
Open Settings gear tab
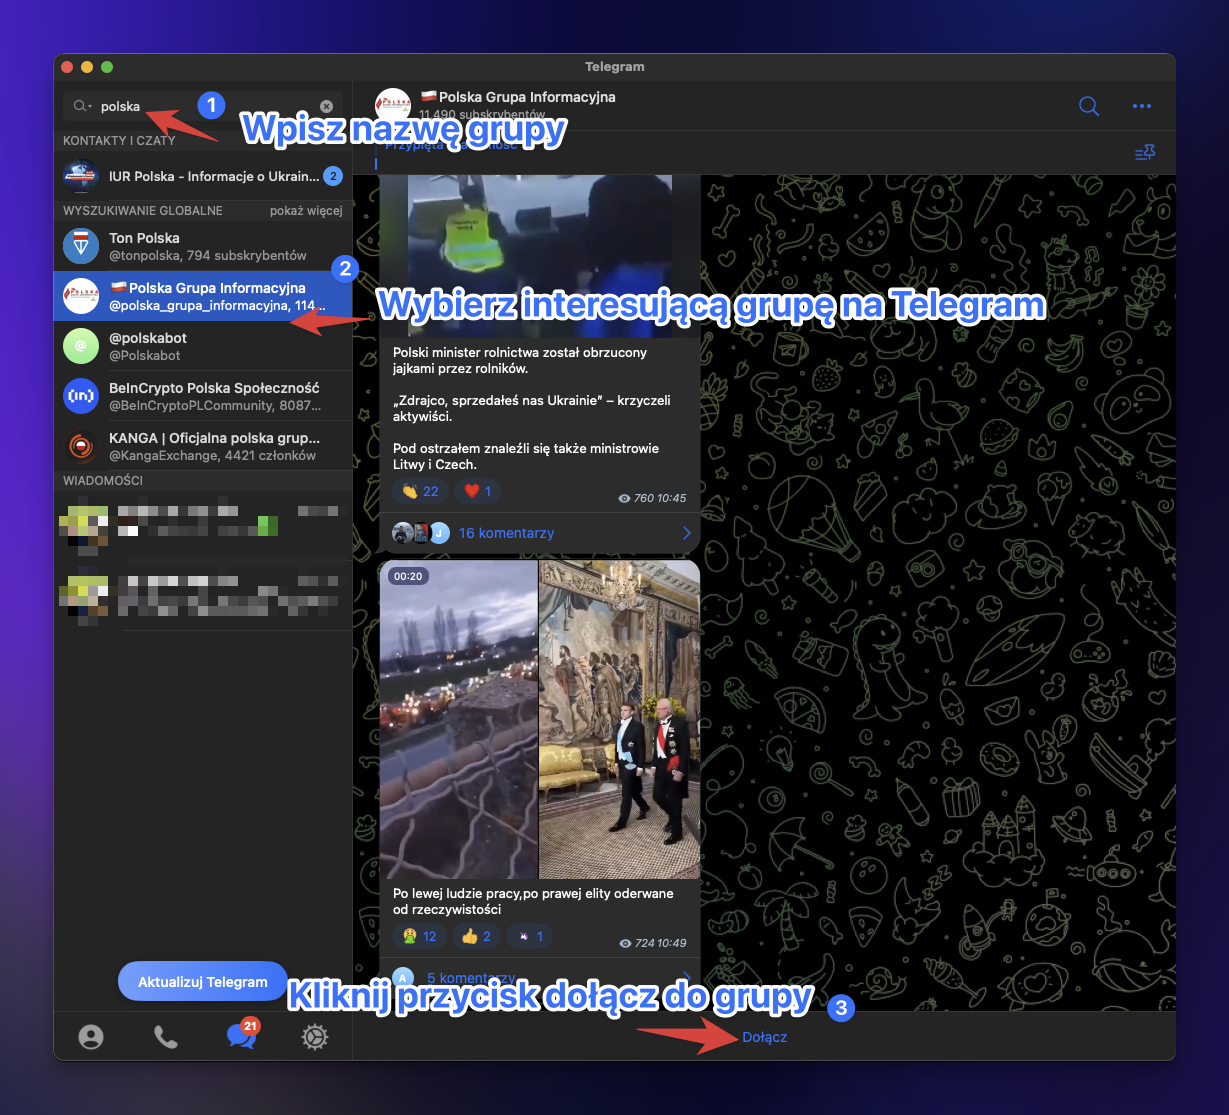click(315, 1038)
